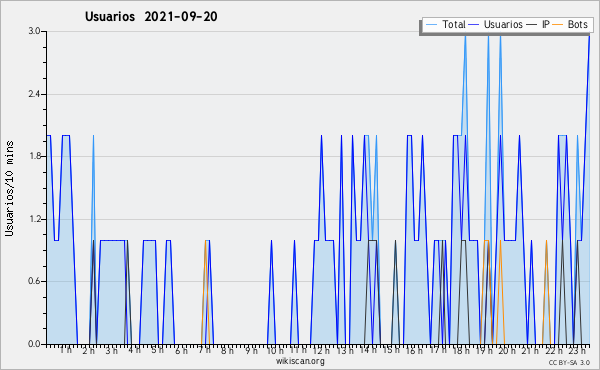Click the y-axis value 1.2

click(x=34, y=219)
